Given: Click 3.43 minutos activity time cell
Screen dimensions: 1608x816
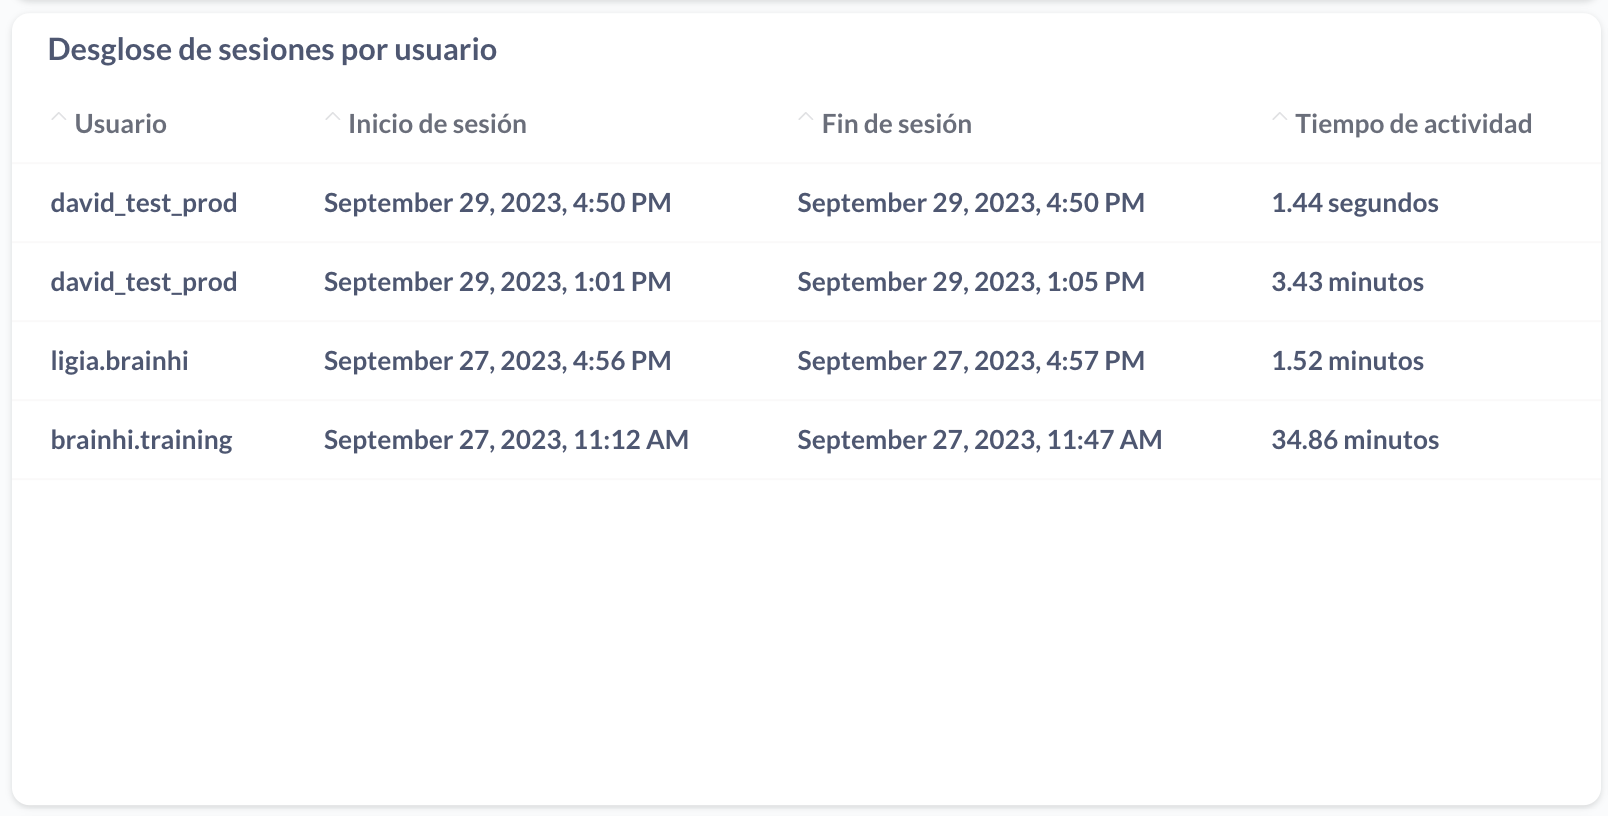Looking at the screenshot, I should (x=1347, y=282).
